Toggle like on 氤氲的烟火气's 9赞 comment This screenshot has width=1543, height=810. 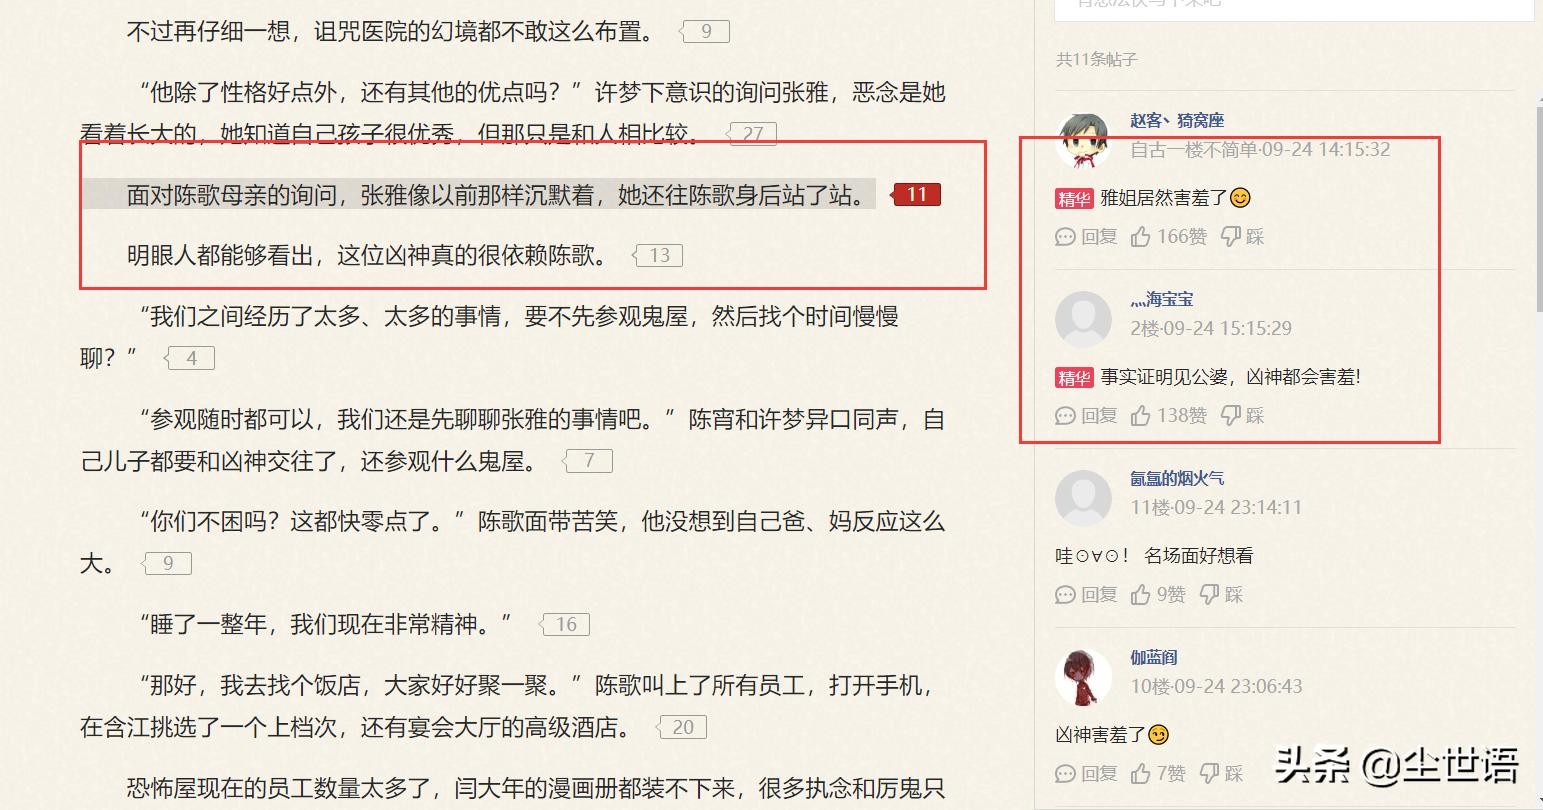tap(1158, 594)
